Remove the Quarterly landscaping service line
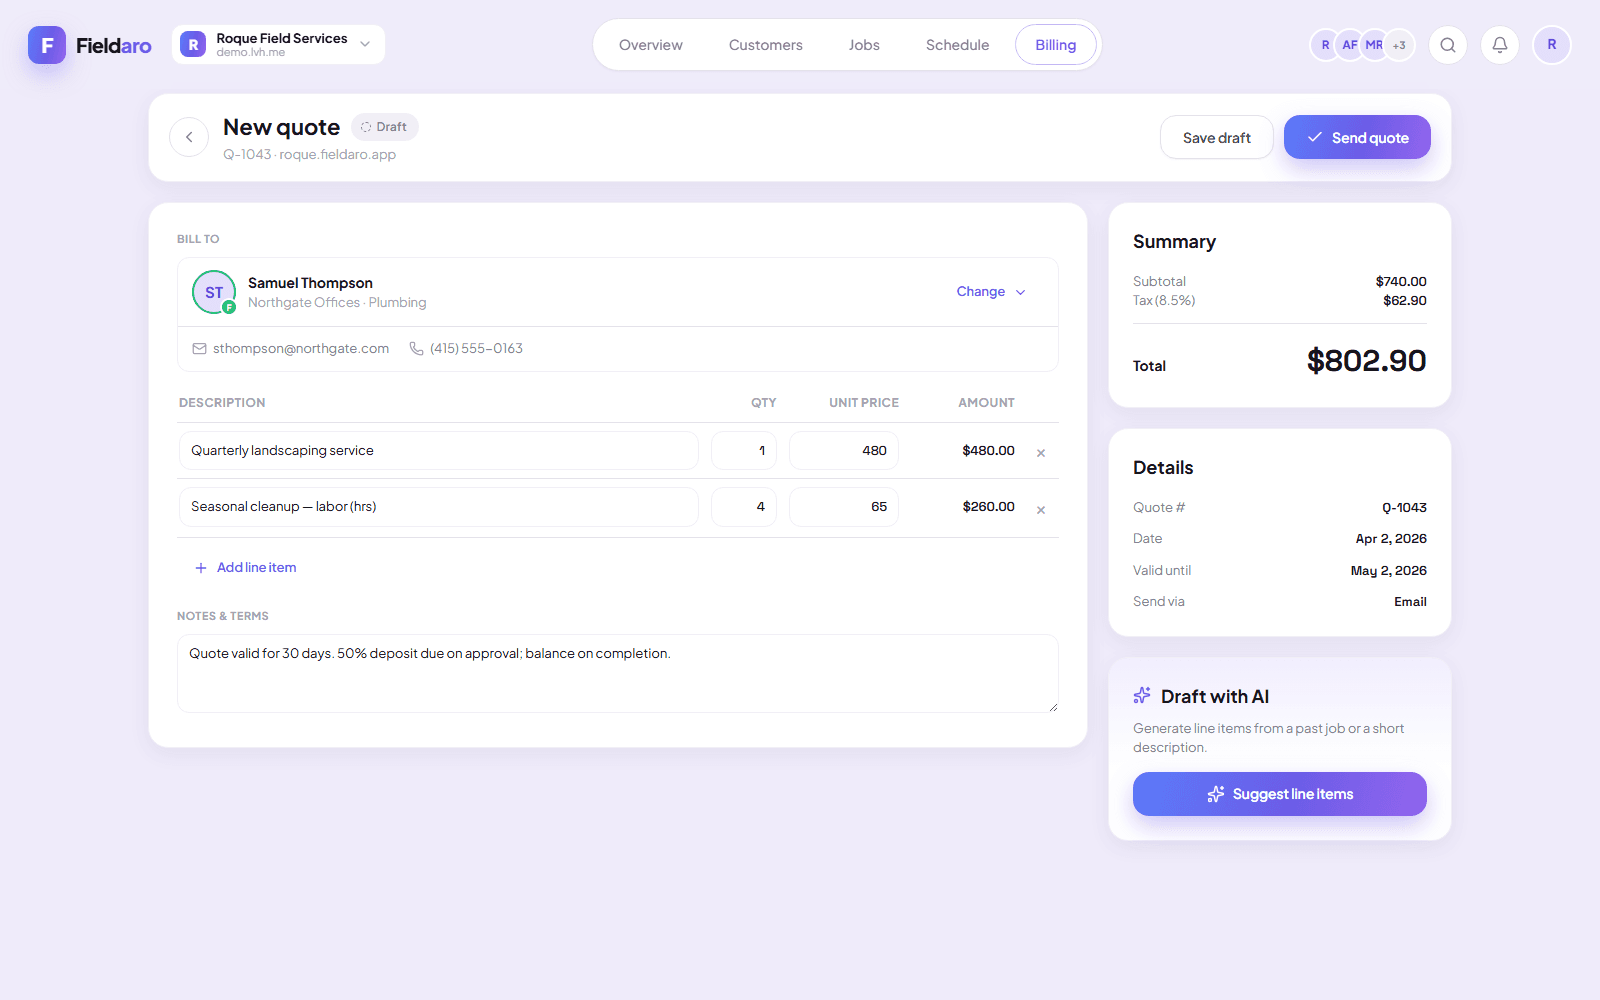The height and width of the screenshot is (1000, 1600). tap(1041, 453)
